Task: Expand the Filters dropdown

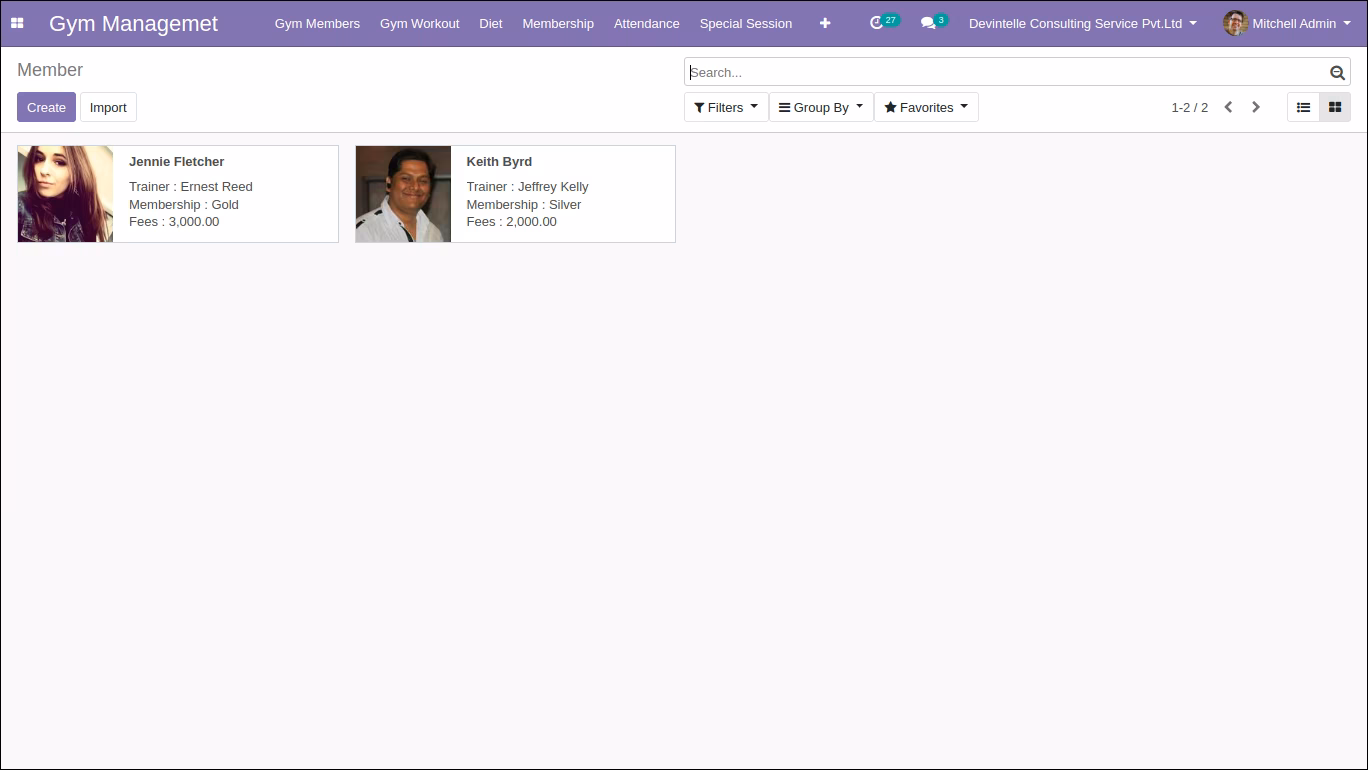Action: point(726,107)
